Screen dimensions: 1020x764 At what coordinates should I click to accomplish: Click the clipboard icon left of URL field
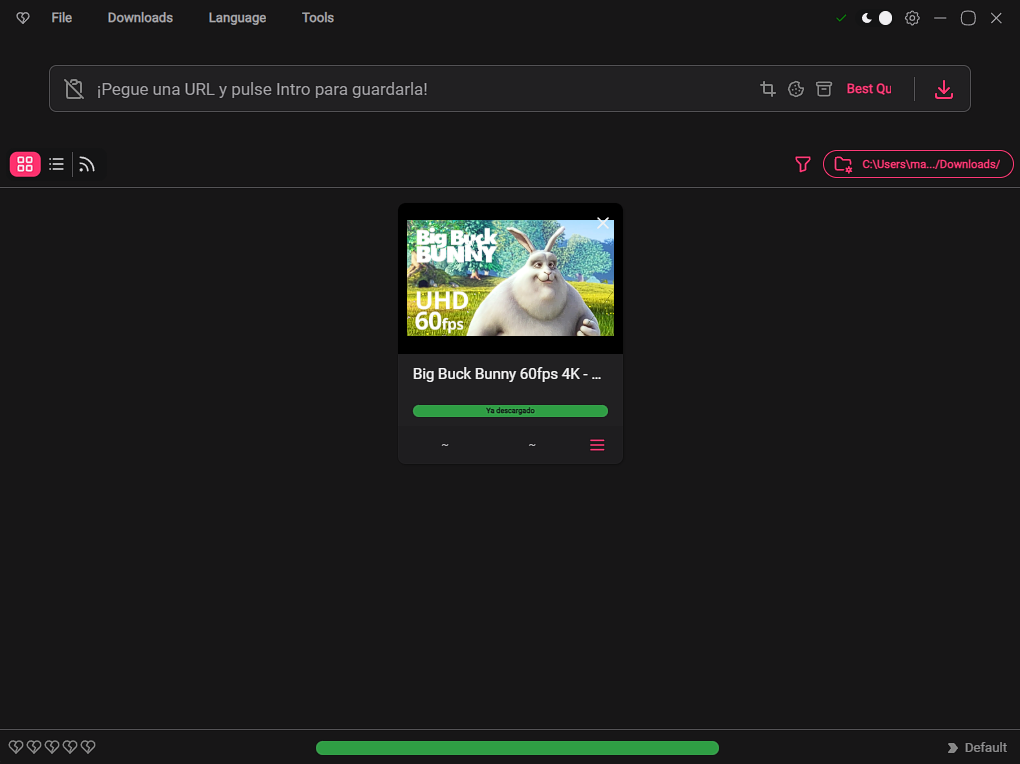pos(74,89)
